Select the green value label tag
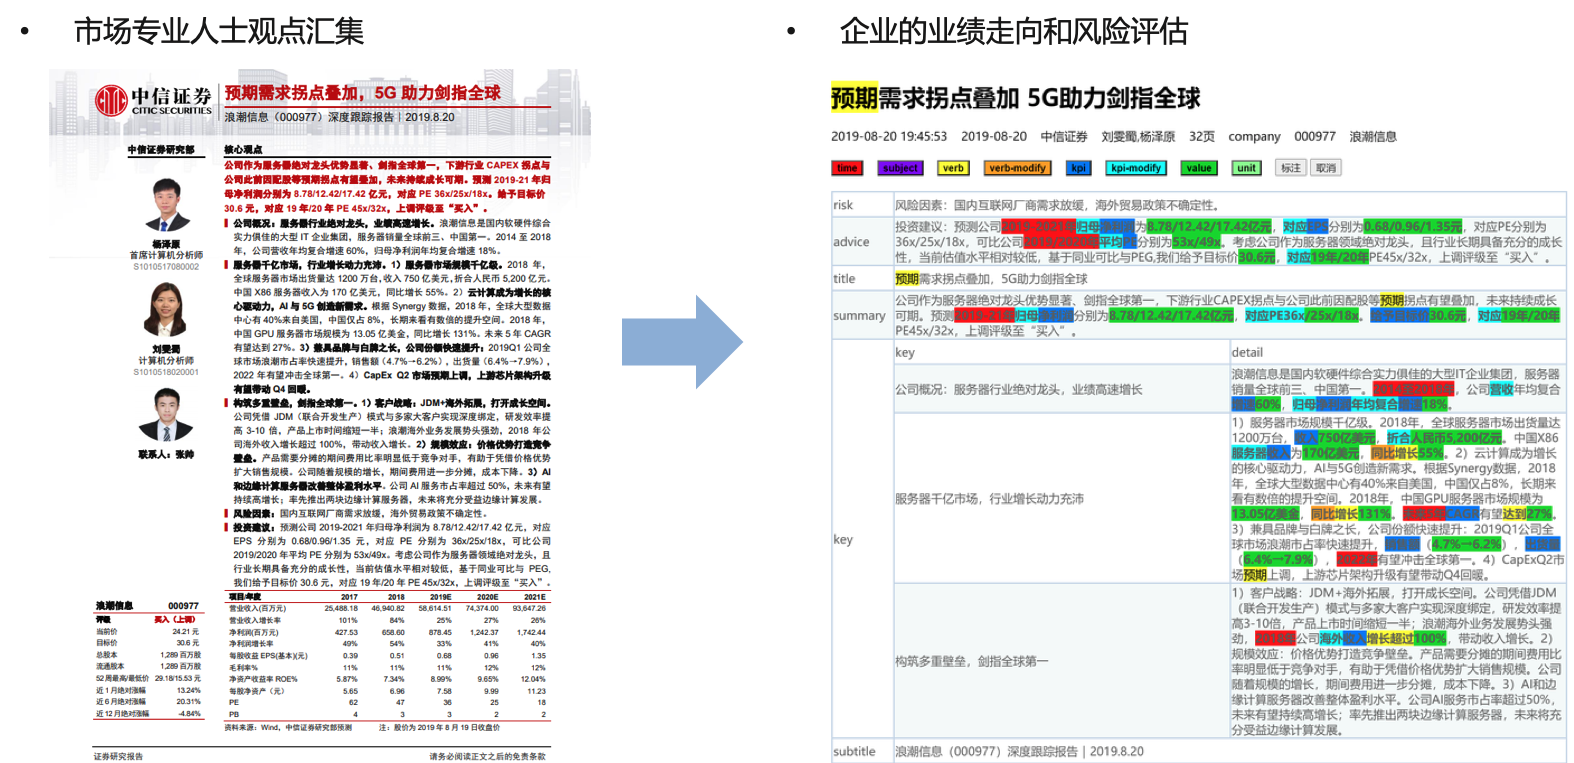 1199,168
